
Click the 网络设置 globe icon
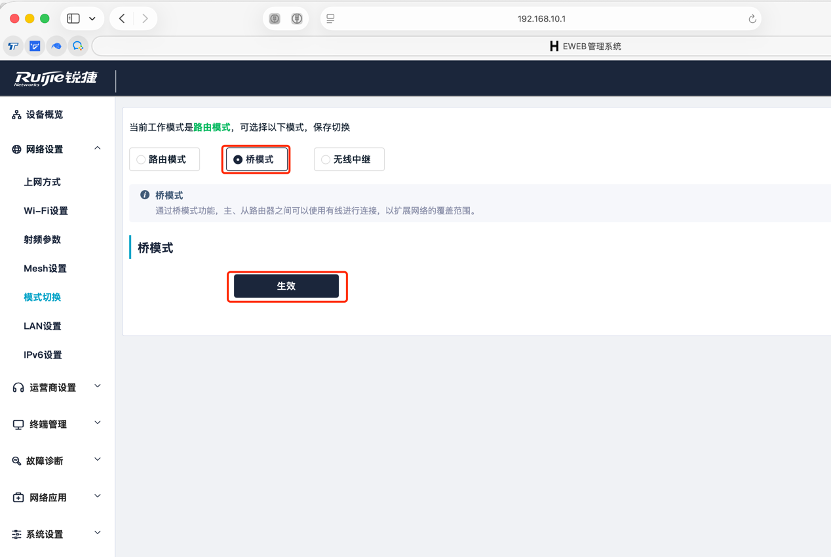click(x=16, y=149)
